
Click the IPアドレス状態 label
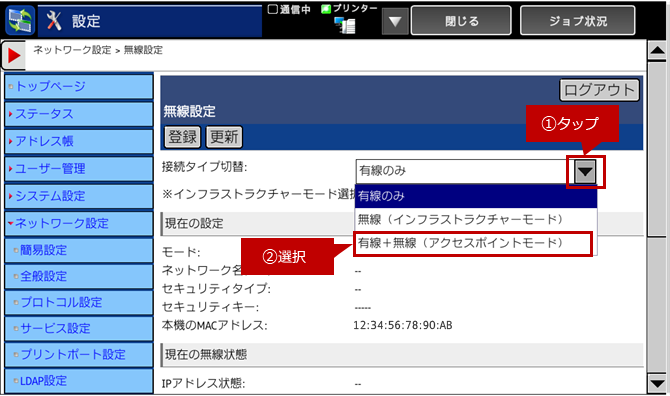coord(203,384)
